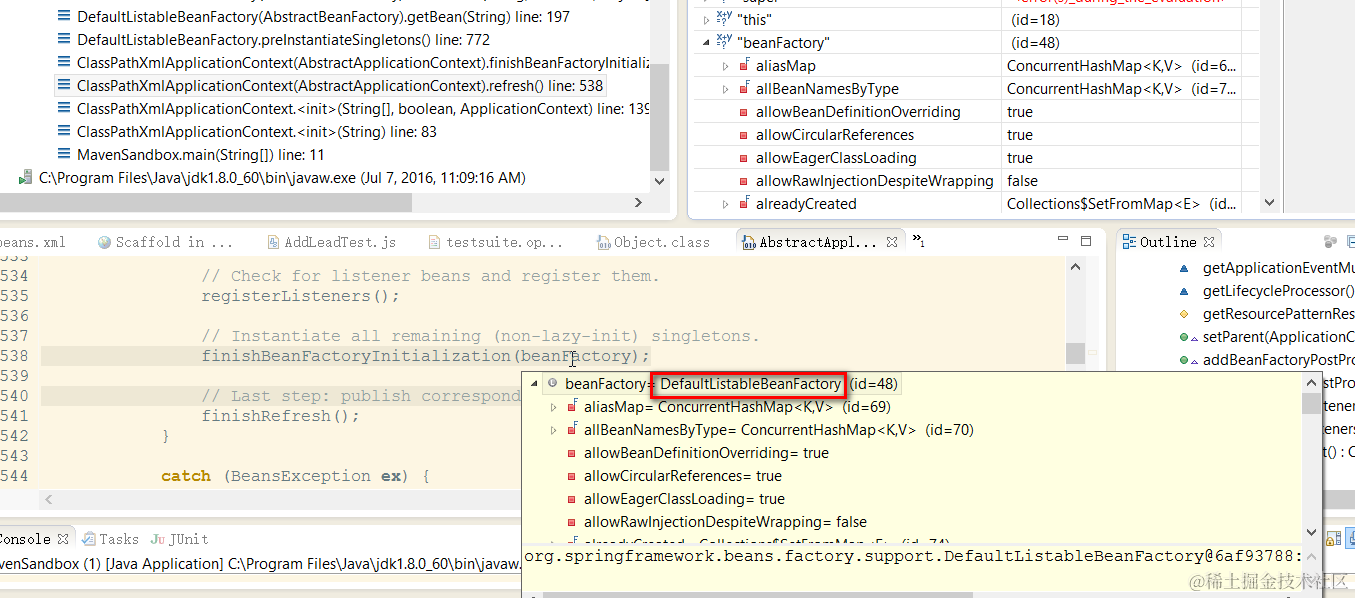
Task: Select allowCircularReferences in Expressions view
Action: pos(835,135)
